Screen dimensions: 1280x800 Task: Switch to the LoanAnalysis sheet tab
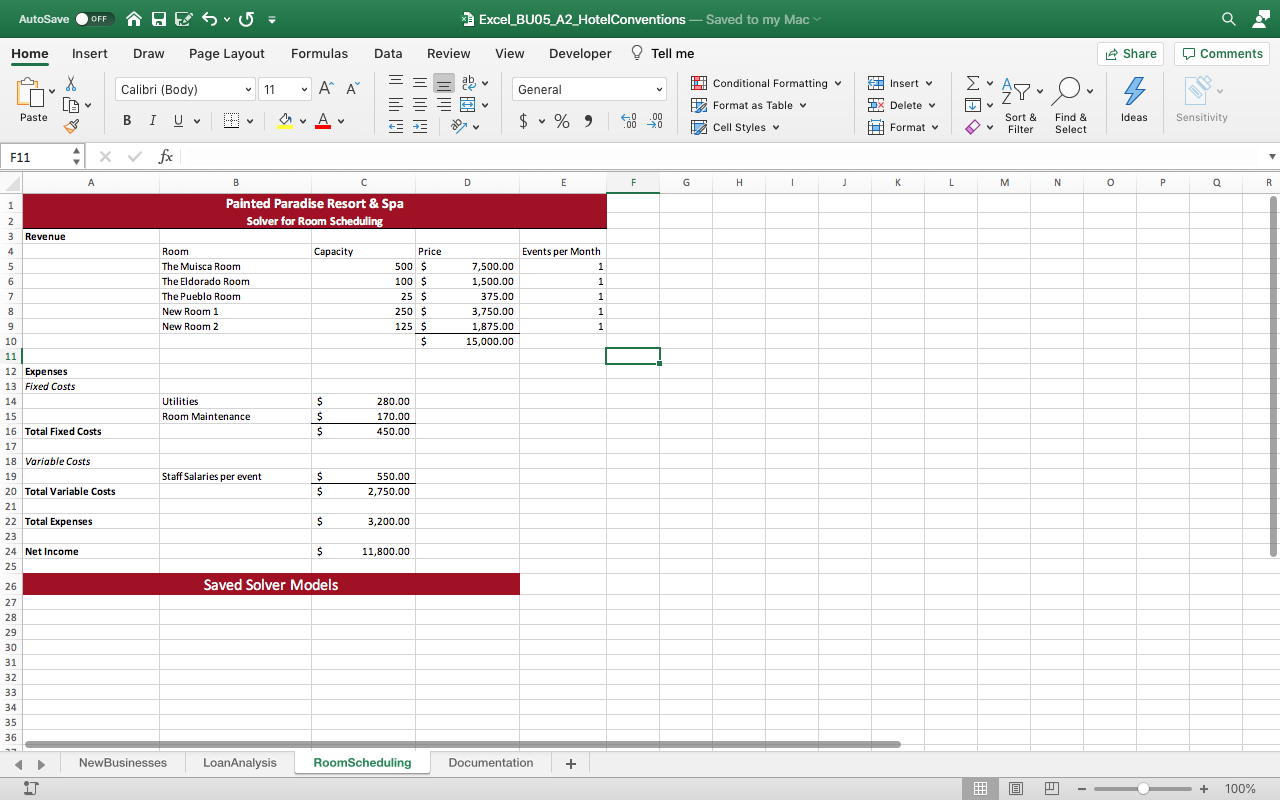(239, 763)
